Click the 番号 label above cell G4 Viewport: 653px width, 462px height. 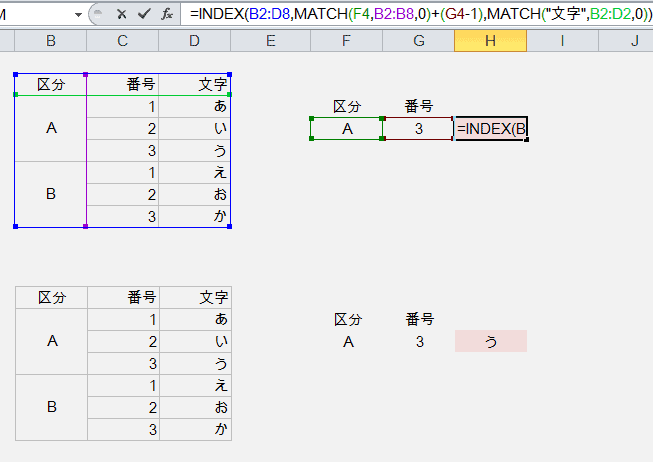coord(418,106)
